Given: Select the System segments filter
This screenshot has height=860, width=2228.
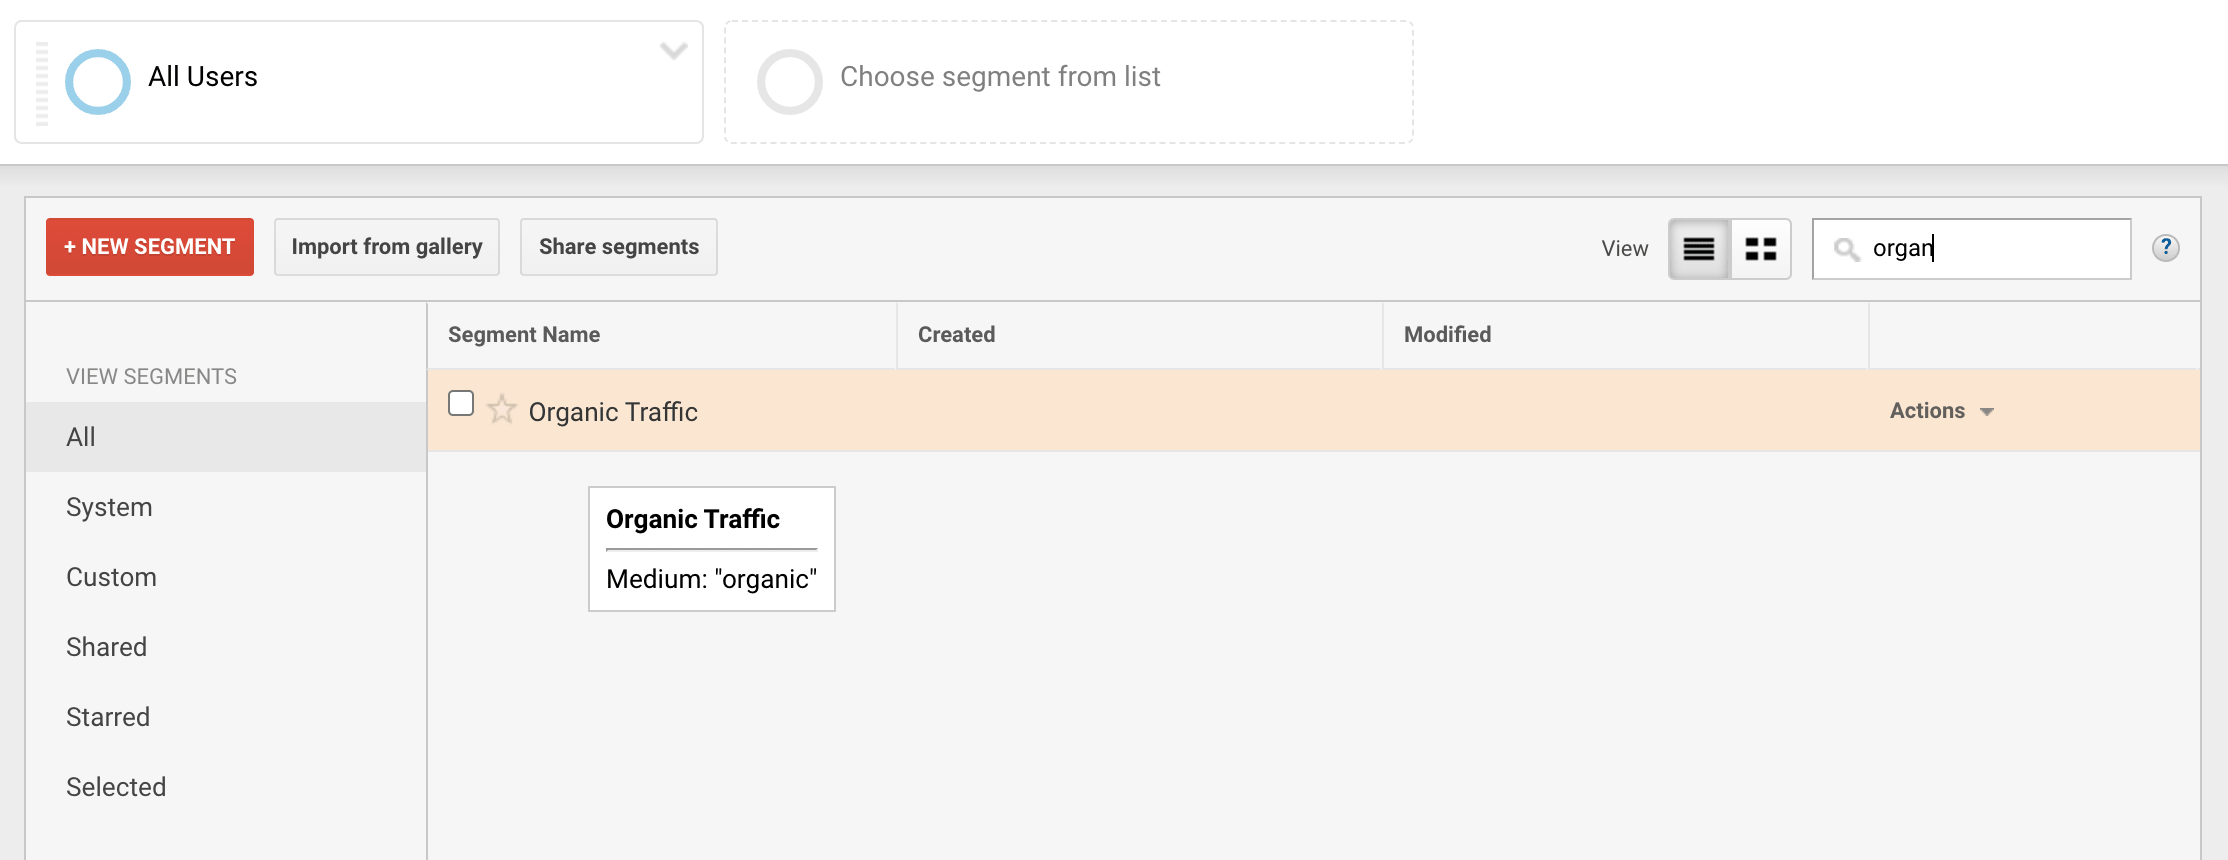Looking at the screenshot, I should click(x=109, y=507).
